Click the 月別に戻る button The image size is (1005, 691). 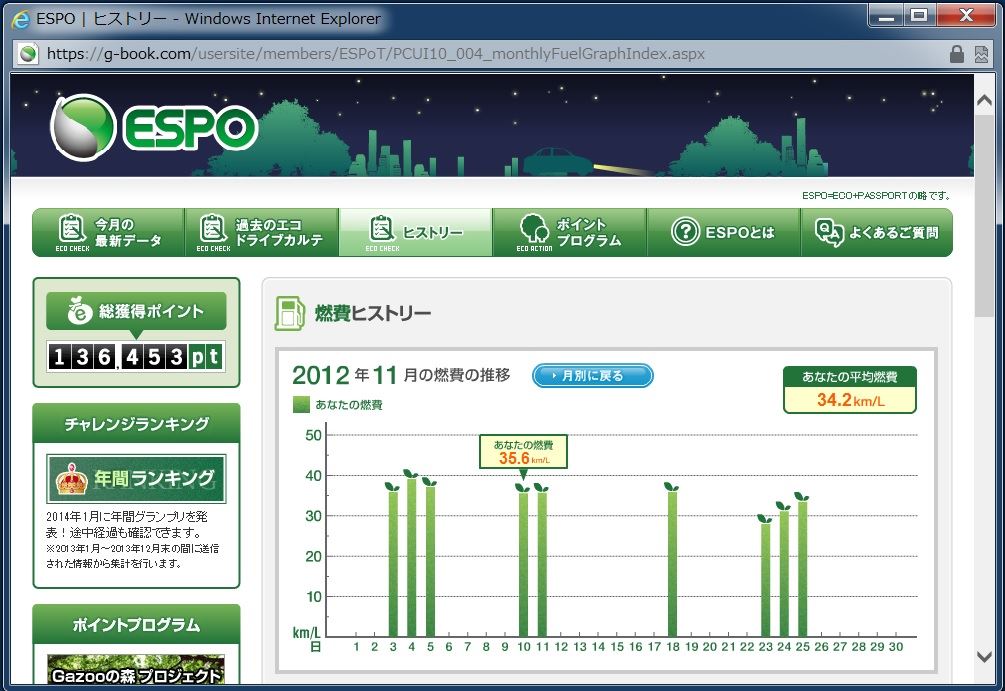(593, 376)
